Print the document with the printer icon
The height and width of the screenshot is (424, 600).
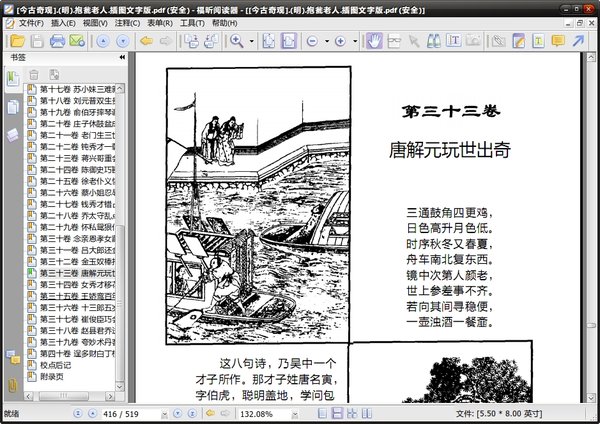tap(57, 41)
